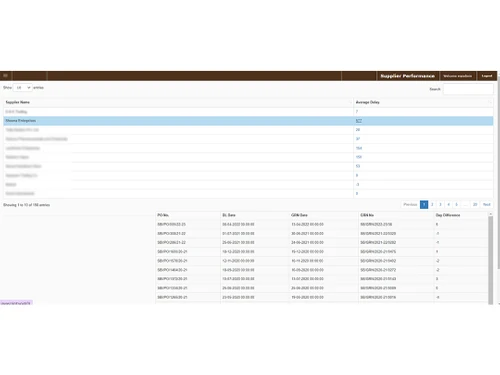Open the average delay link 154

click(x=359, y=148)
